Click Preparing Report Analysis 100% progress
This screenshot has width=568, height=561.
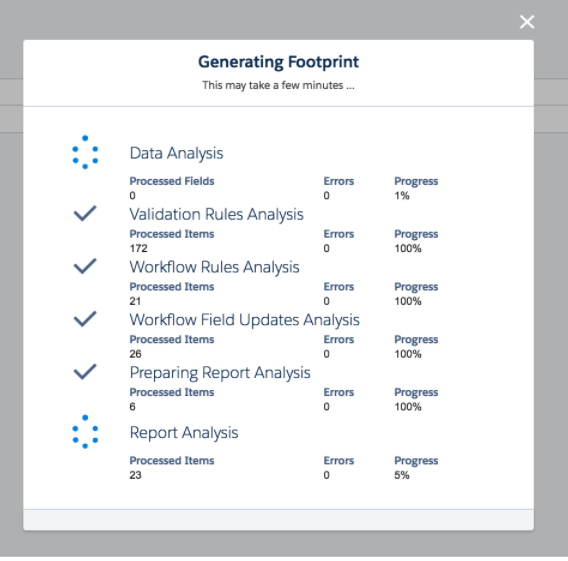(408, 407)
